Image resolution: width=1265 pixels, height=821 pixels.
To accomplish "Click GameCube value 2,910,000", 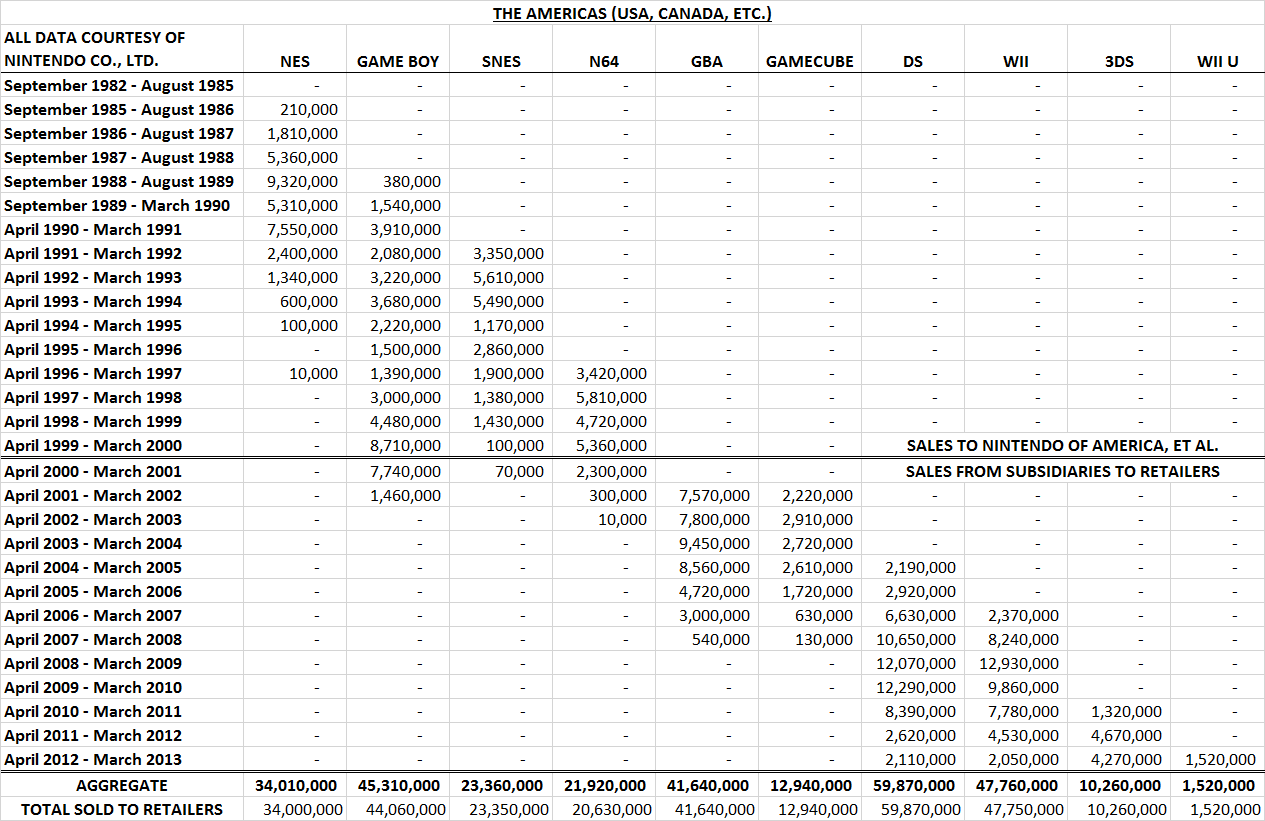I will tap(818, 519).
